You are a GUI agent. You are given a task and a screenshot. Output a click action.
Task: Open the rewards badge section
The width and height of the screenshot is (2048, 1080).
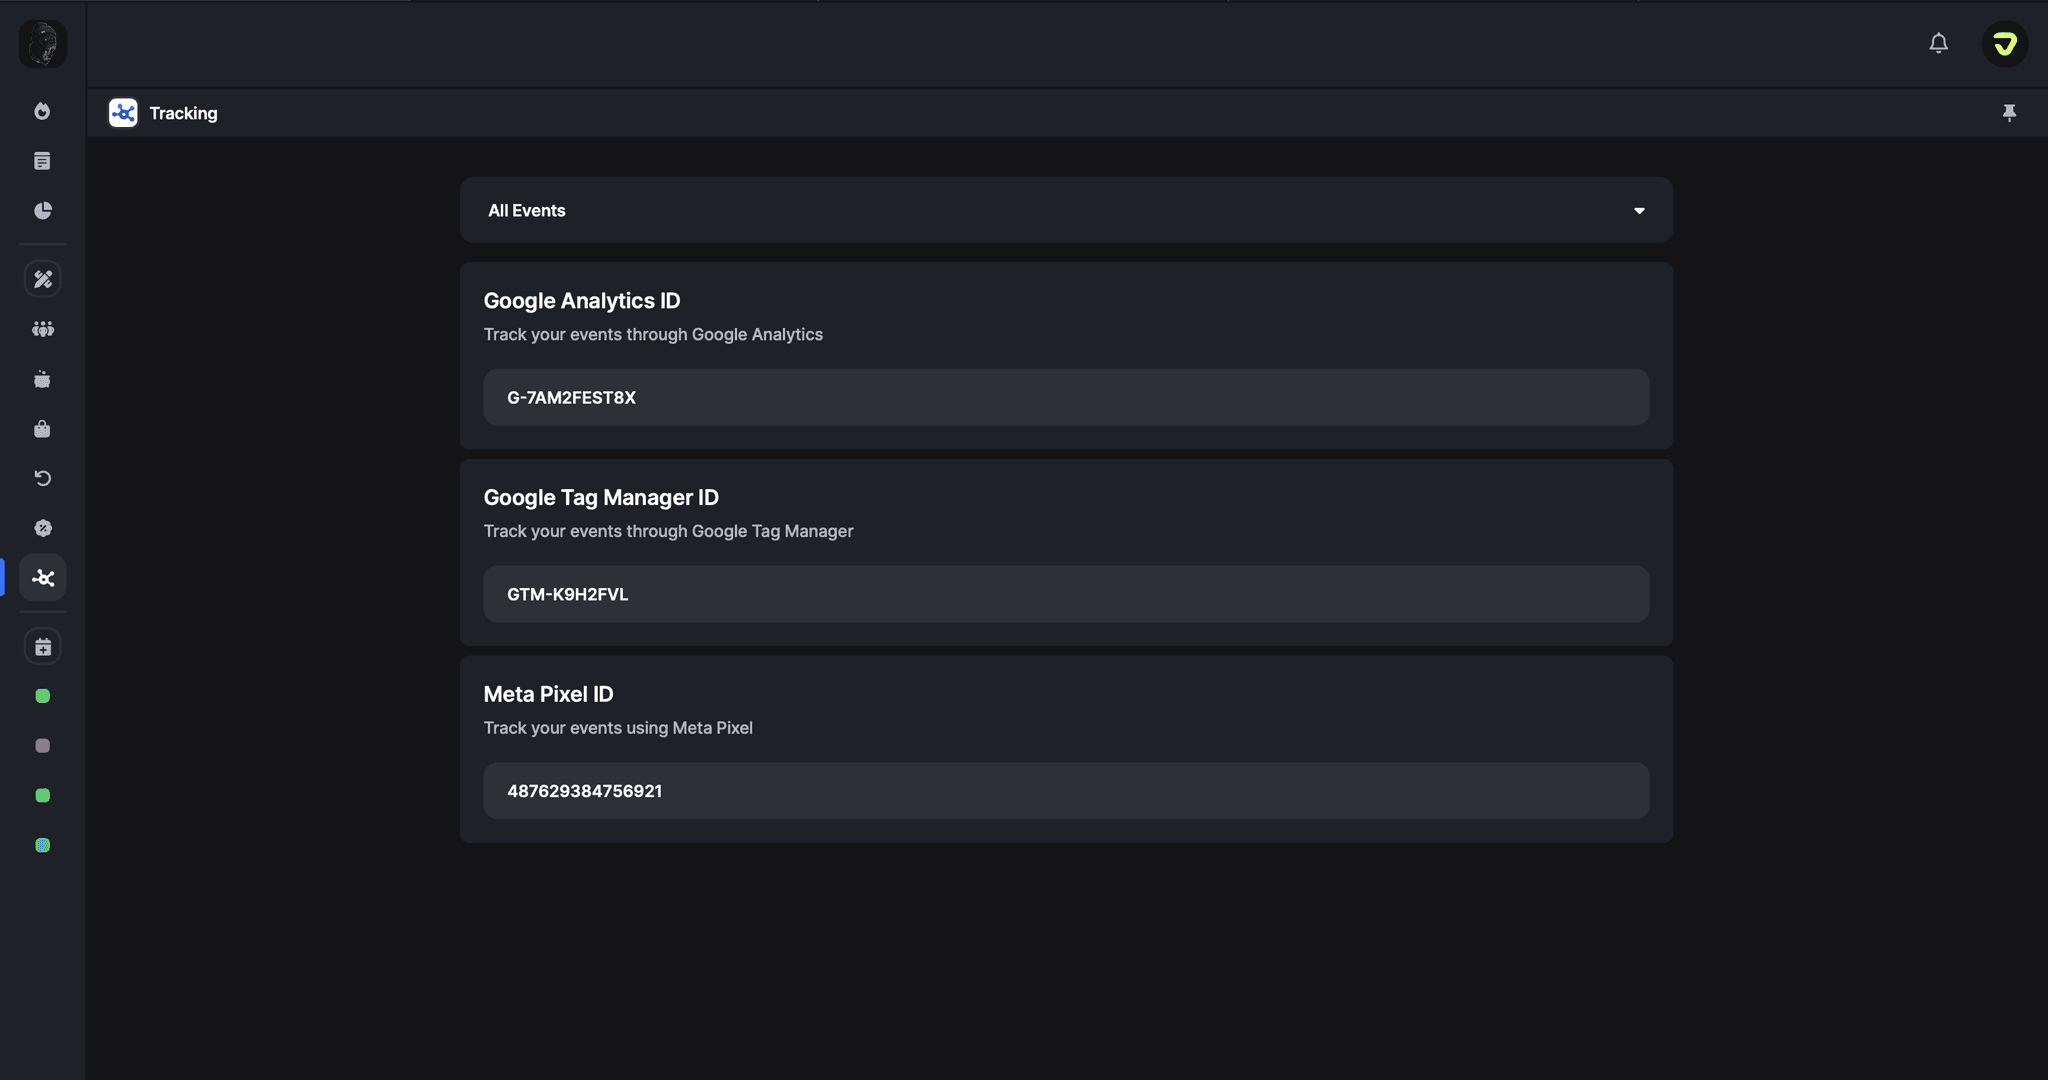pos(41,528)
